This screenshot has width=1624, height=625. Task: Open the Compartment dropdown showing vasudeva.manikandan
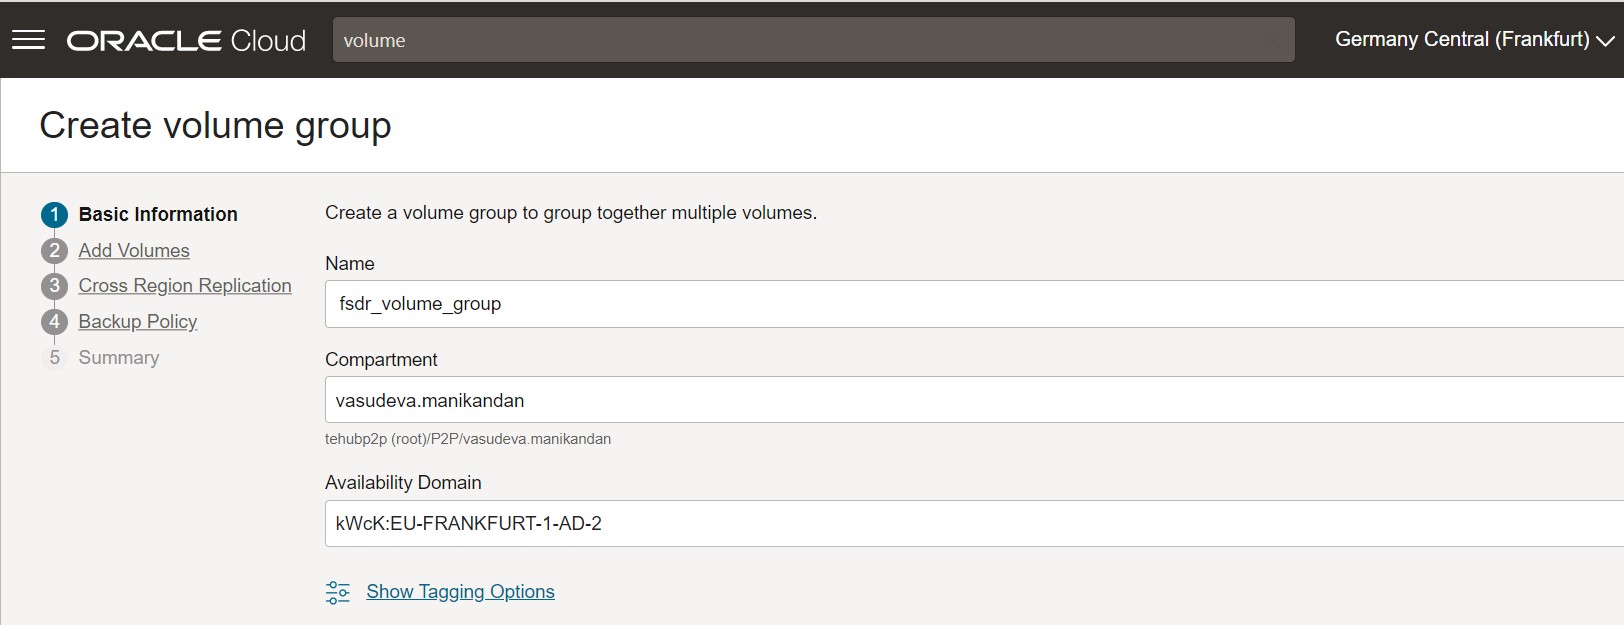(x=970, y=400)
